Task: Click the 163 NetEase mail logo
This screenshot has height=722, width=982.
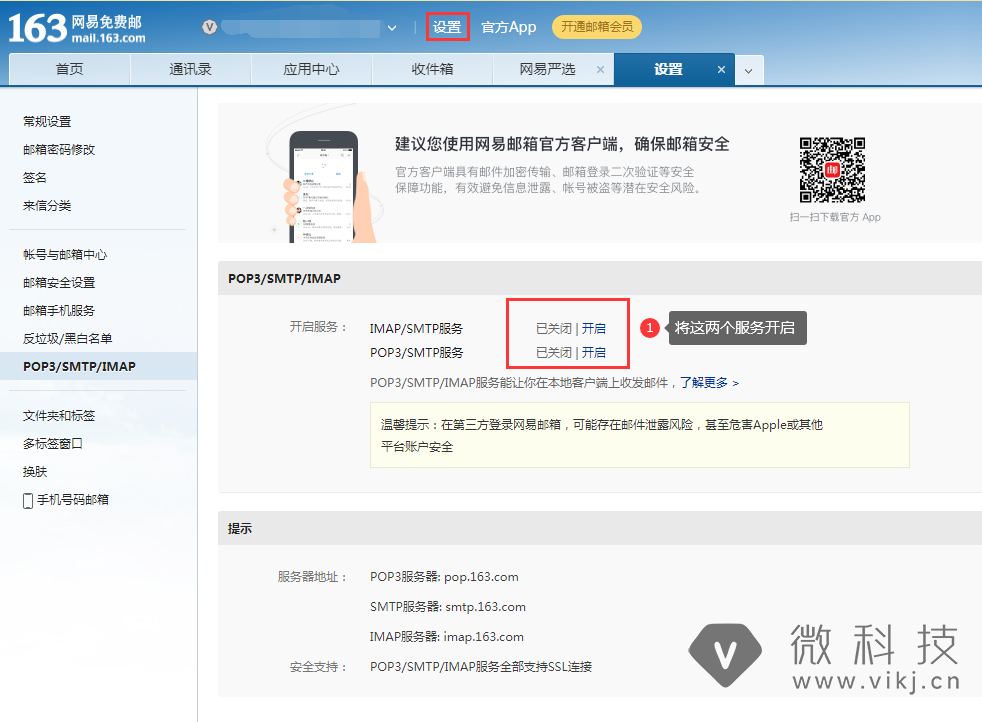Action: point(77,28)
